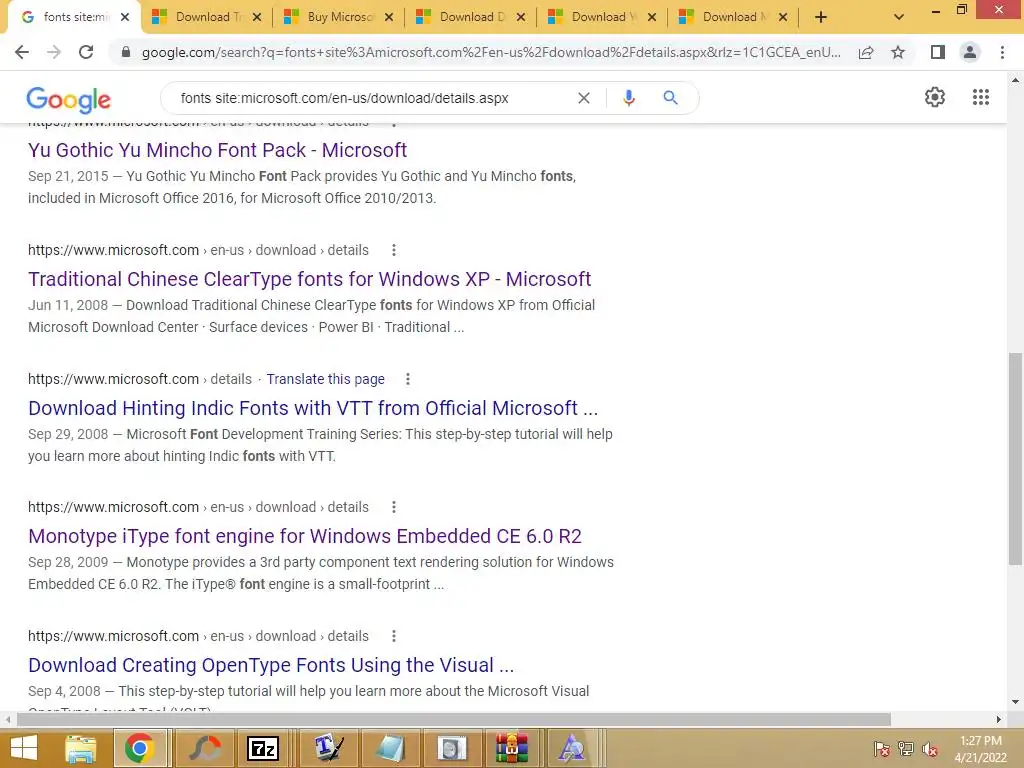This screenshot has height=768, width=1024.
Task: Start search by voice microphone
Action: tap(628, 98)
